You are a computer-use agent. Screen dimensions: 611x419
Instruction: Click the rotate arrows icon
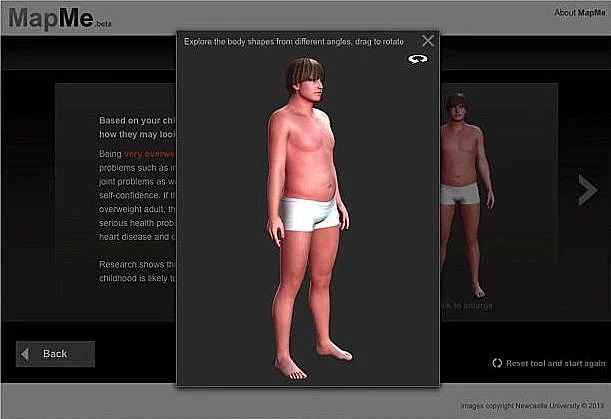(x=417, y=60)
